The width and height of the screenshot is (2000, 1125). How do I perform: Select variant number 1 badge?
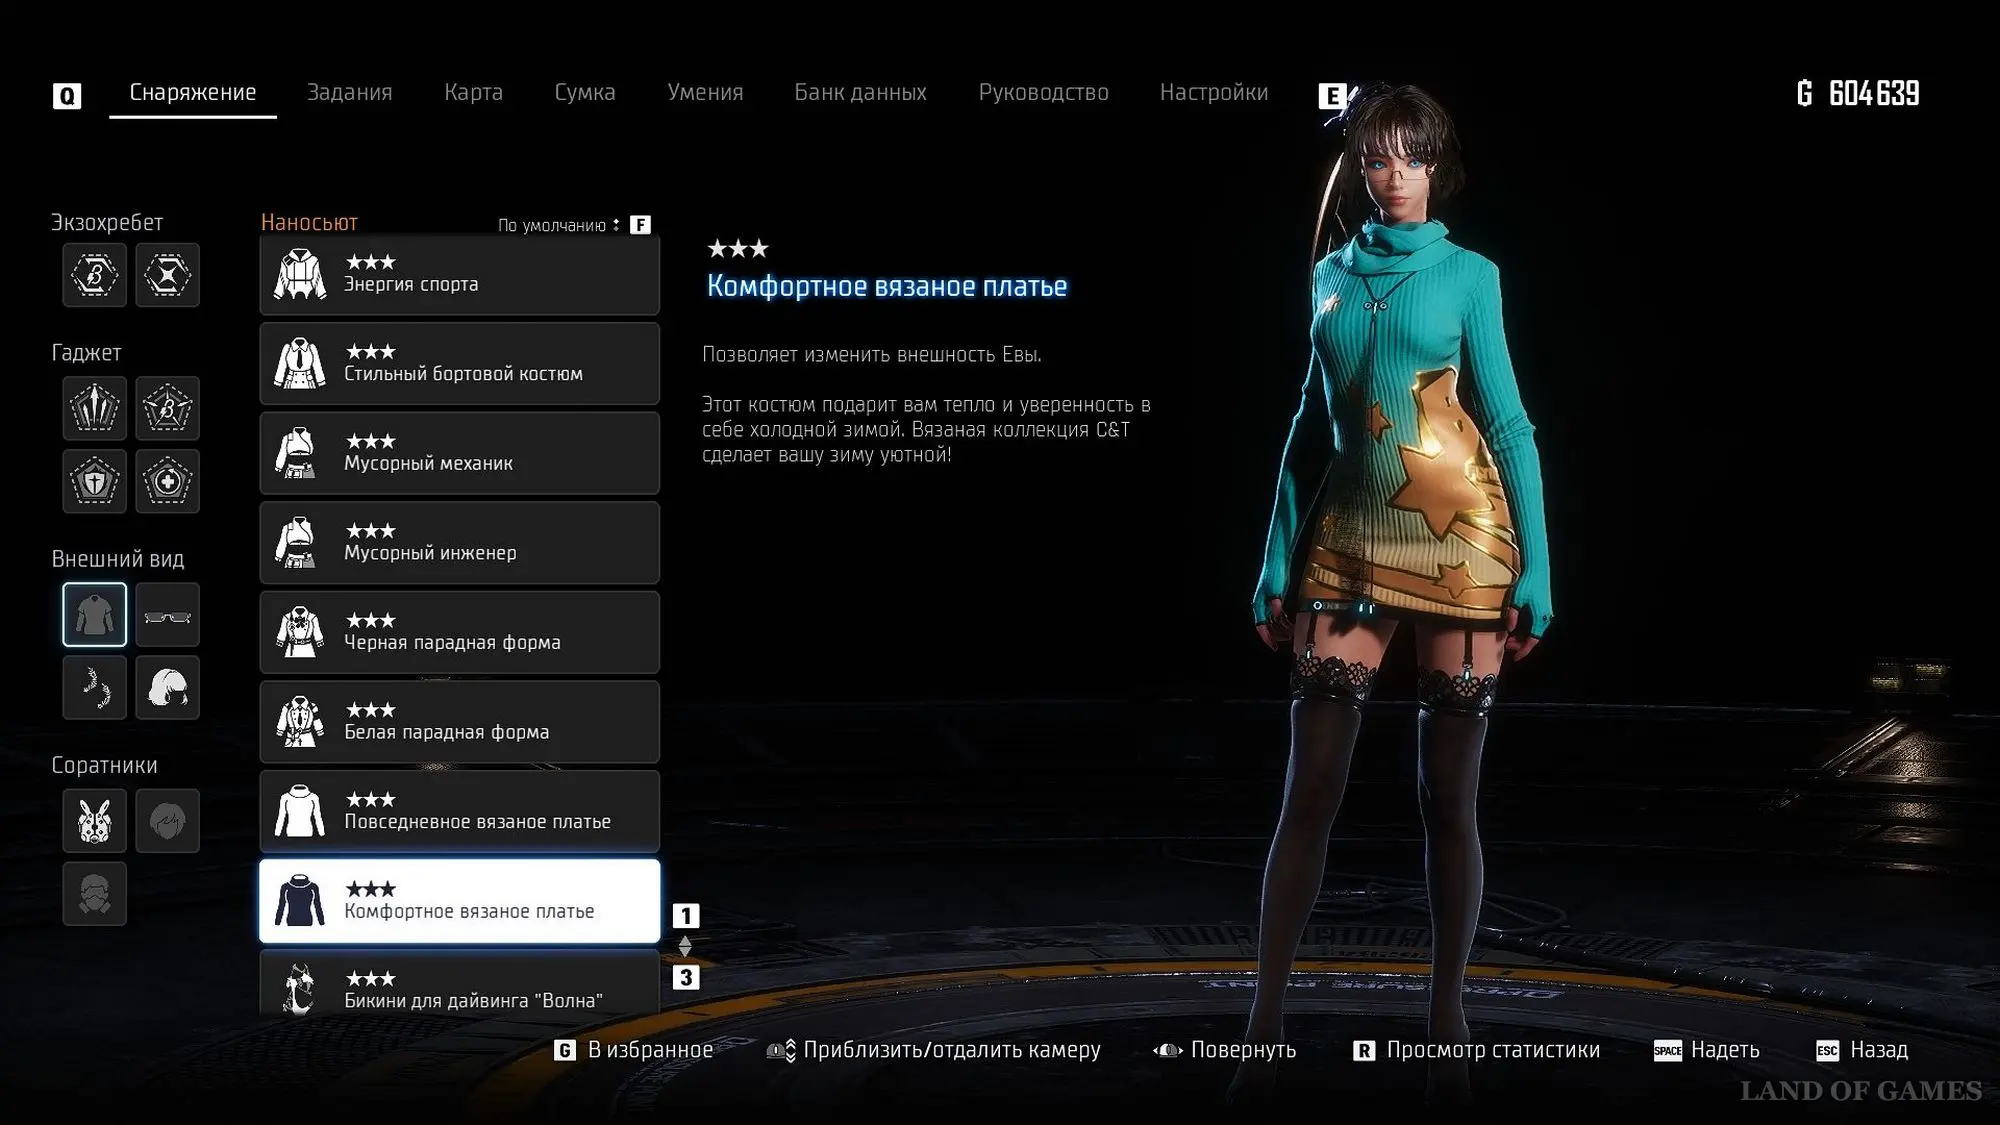coord(686,915)
